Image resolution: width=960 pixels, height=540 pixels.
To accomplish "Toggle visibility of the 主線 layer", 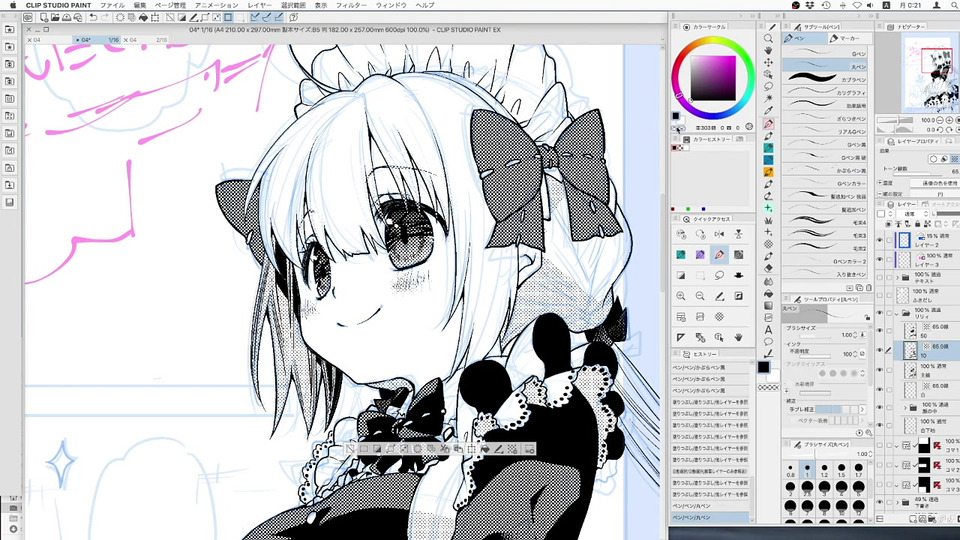I will (880, 370).
